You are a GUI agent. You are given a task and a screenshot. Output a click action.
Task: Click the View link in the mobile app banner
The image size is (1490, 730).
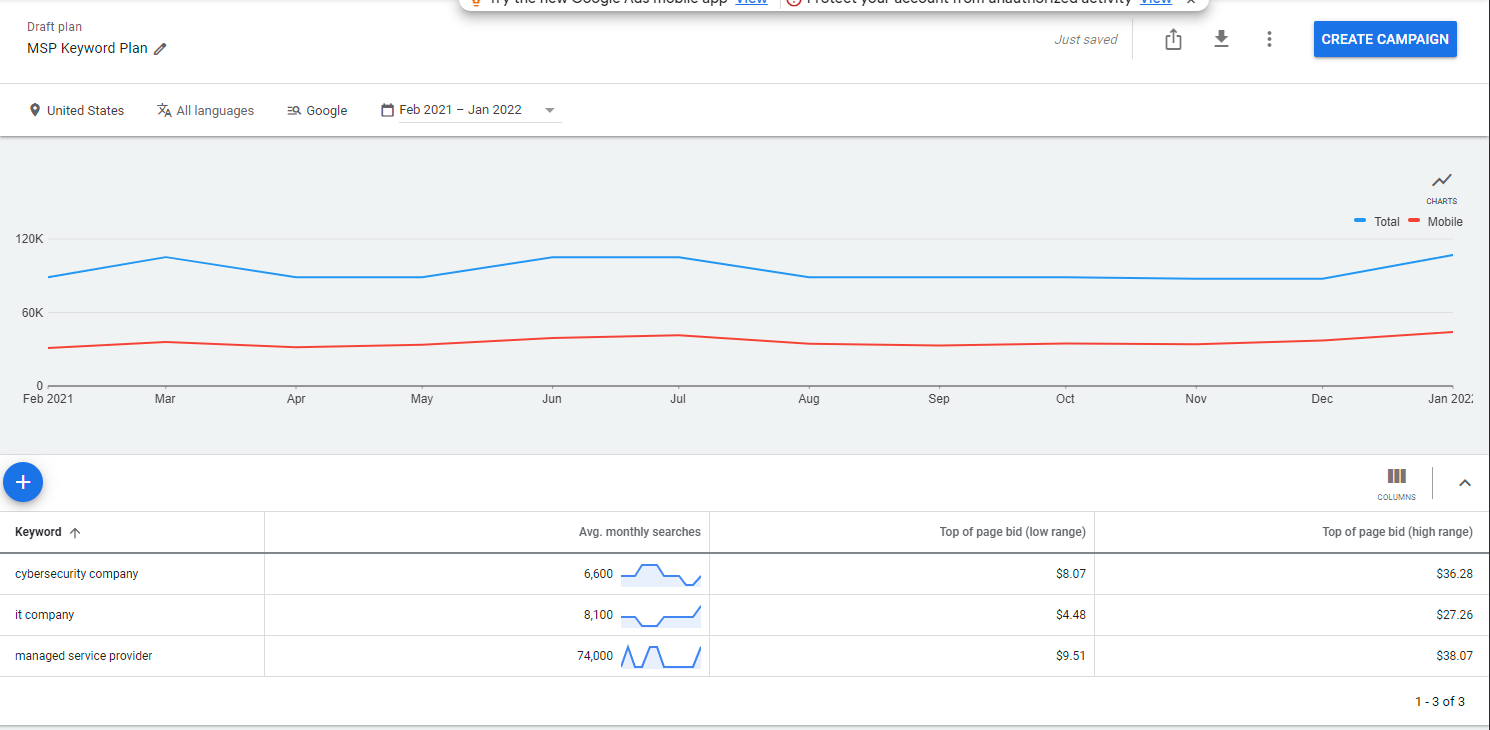click(x=751, y=2)
